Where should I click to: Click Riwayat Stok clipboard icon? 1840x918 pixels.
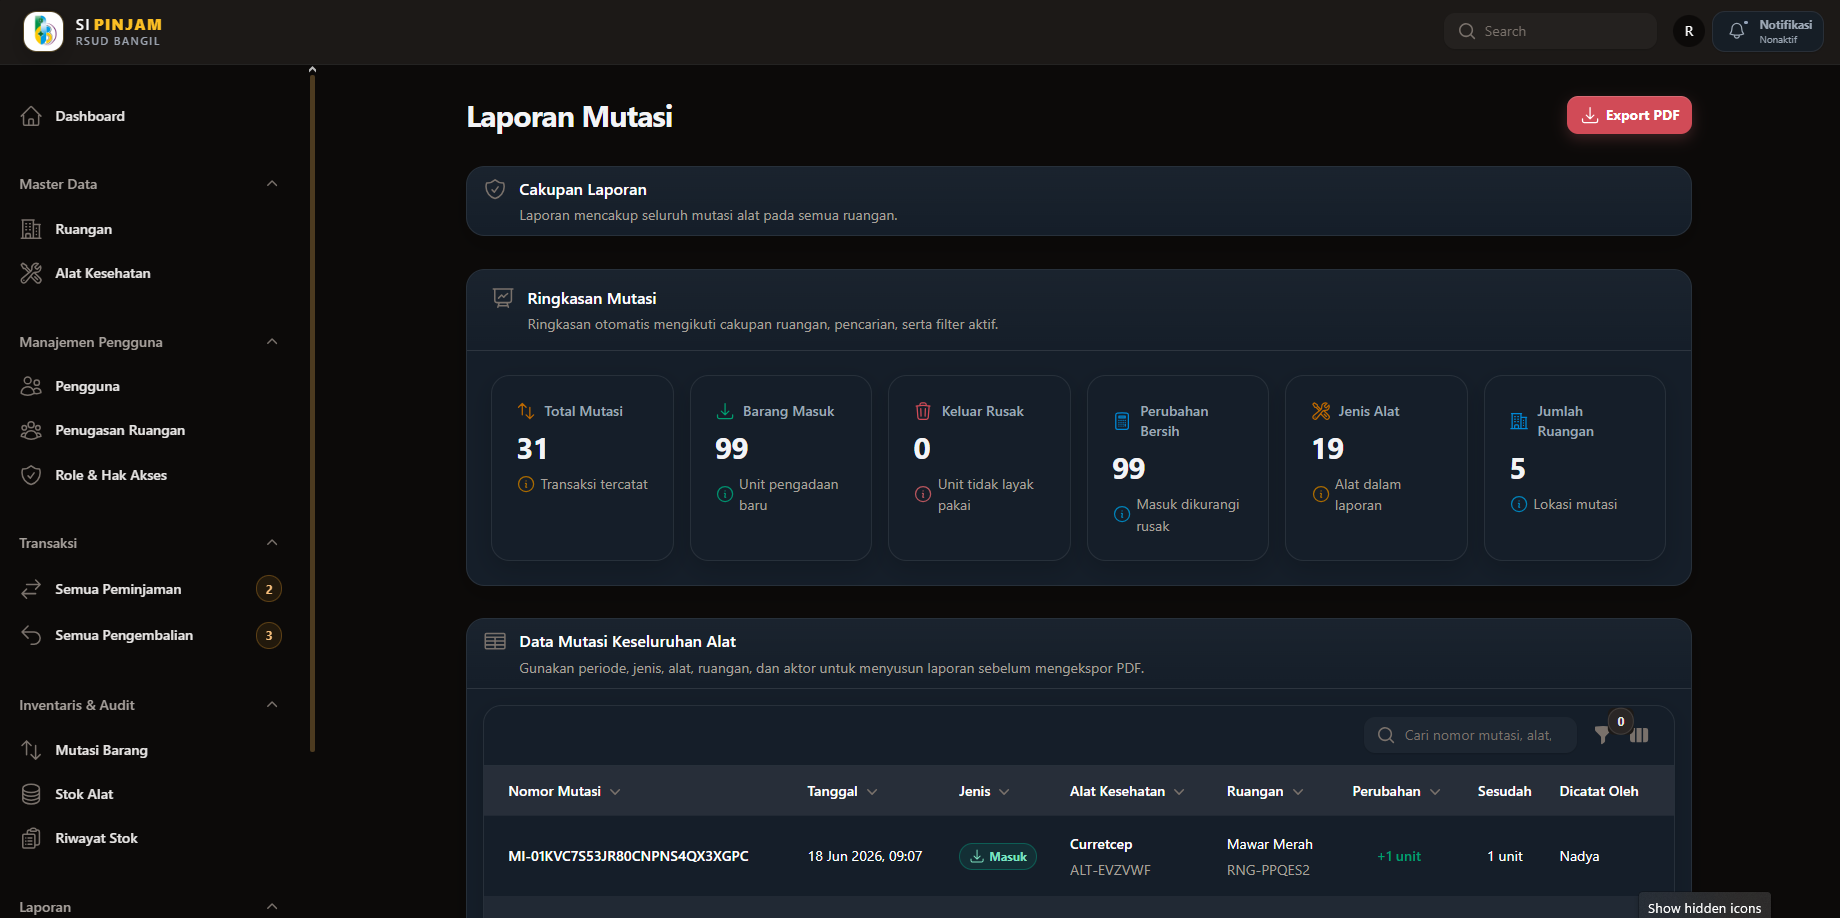coord(31,838)
